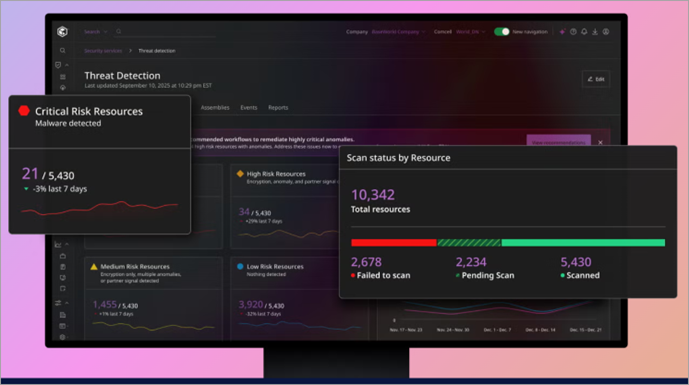Open the Search type dropdown in top bar
Image resolution: width=689 pixels, height=385 pixels.
pyautogui.click(x=95, y=32)
